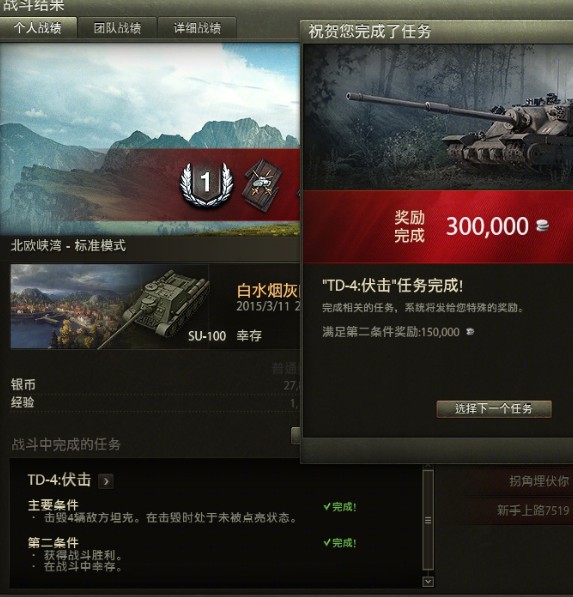573x597 pixels.
Task: Click the 银币 credits row
Action: (155, 385)
